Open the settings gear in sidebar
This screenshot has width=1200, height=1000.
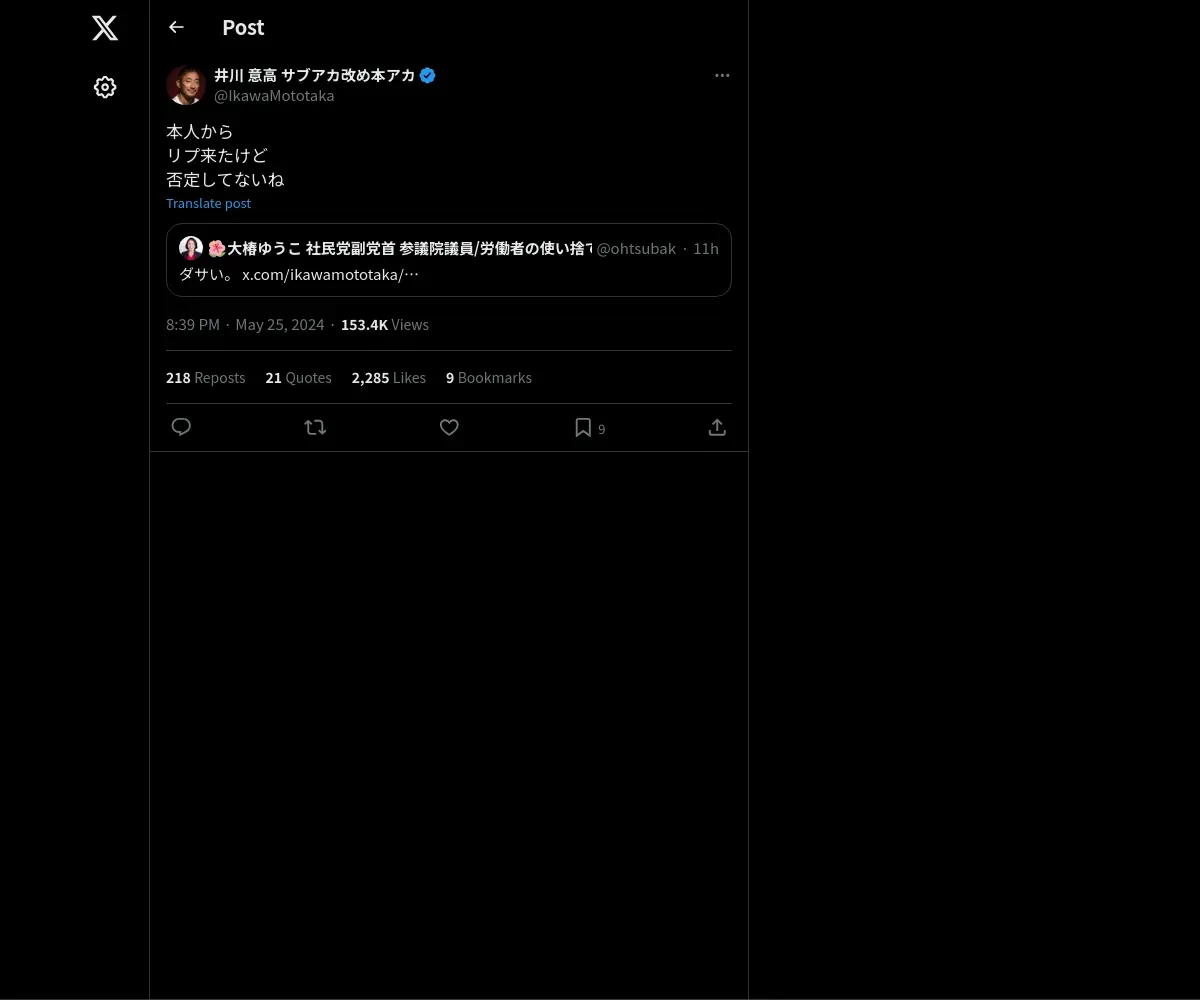pyautogui.click(x=105, y=87)
